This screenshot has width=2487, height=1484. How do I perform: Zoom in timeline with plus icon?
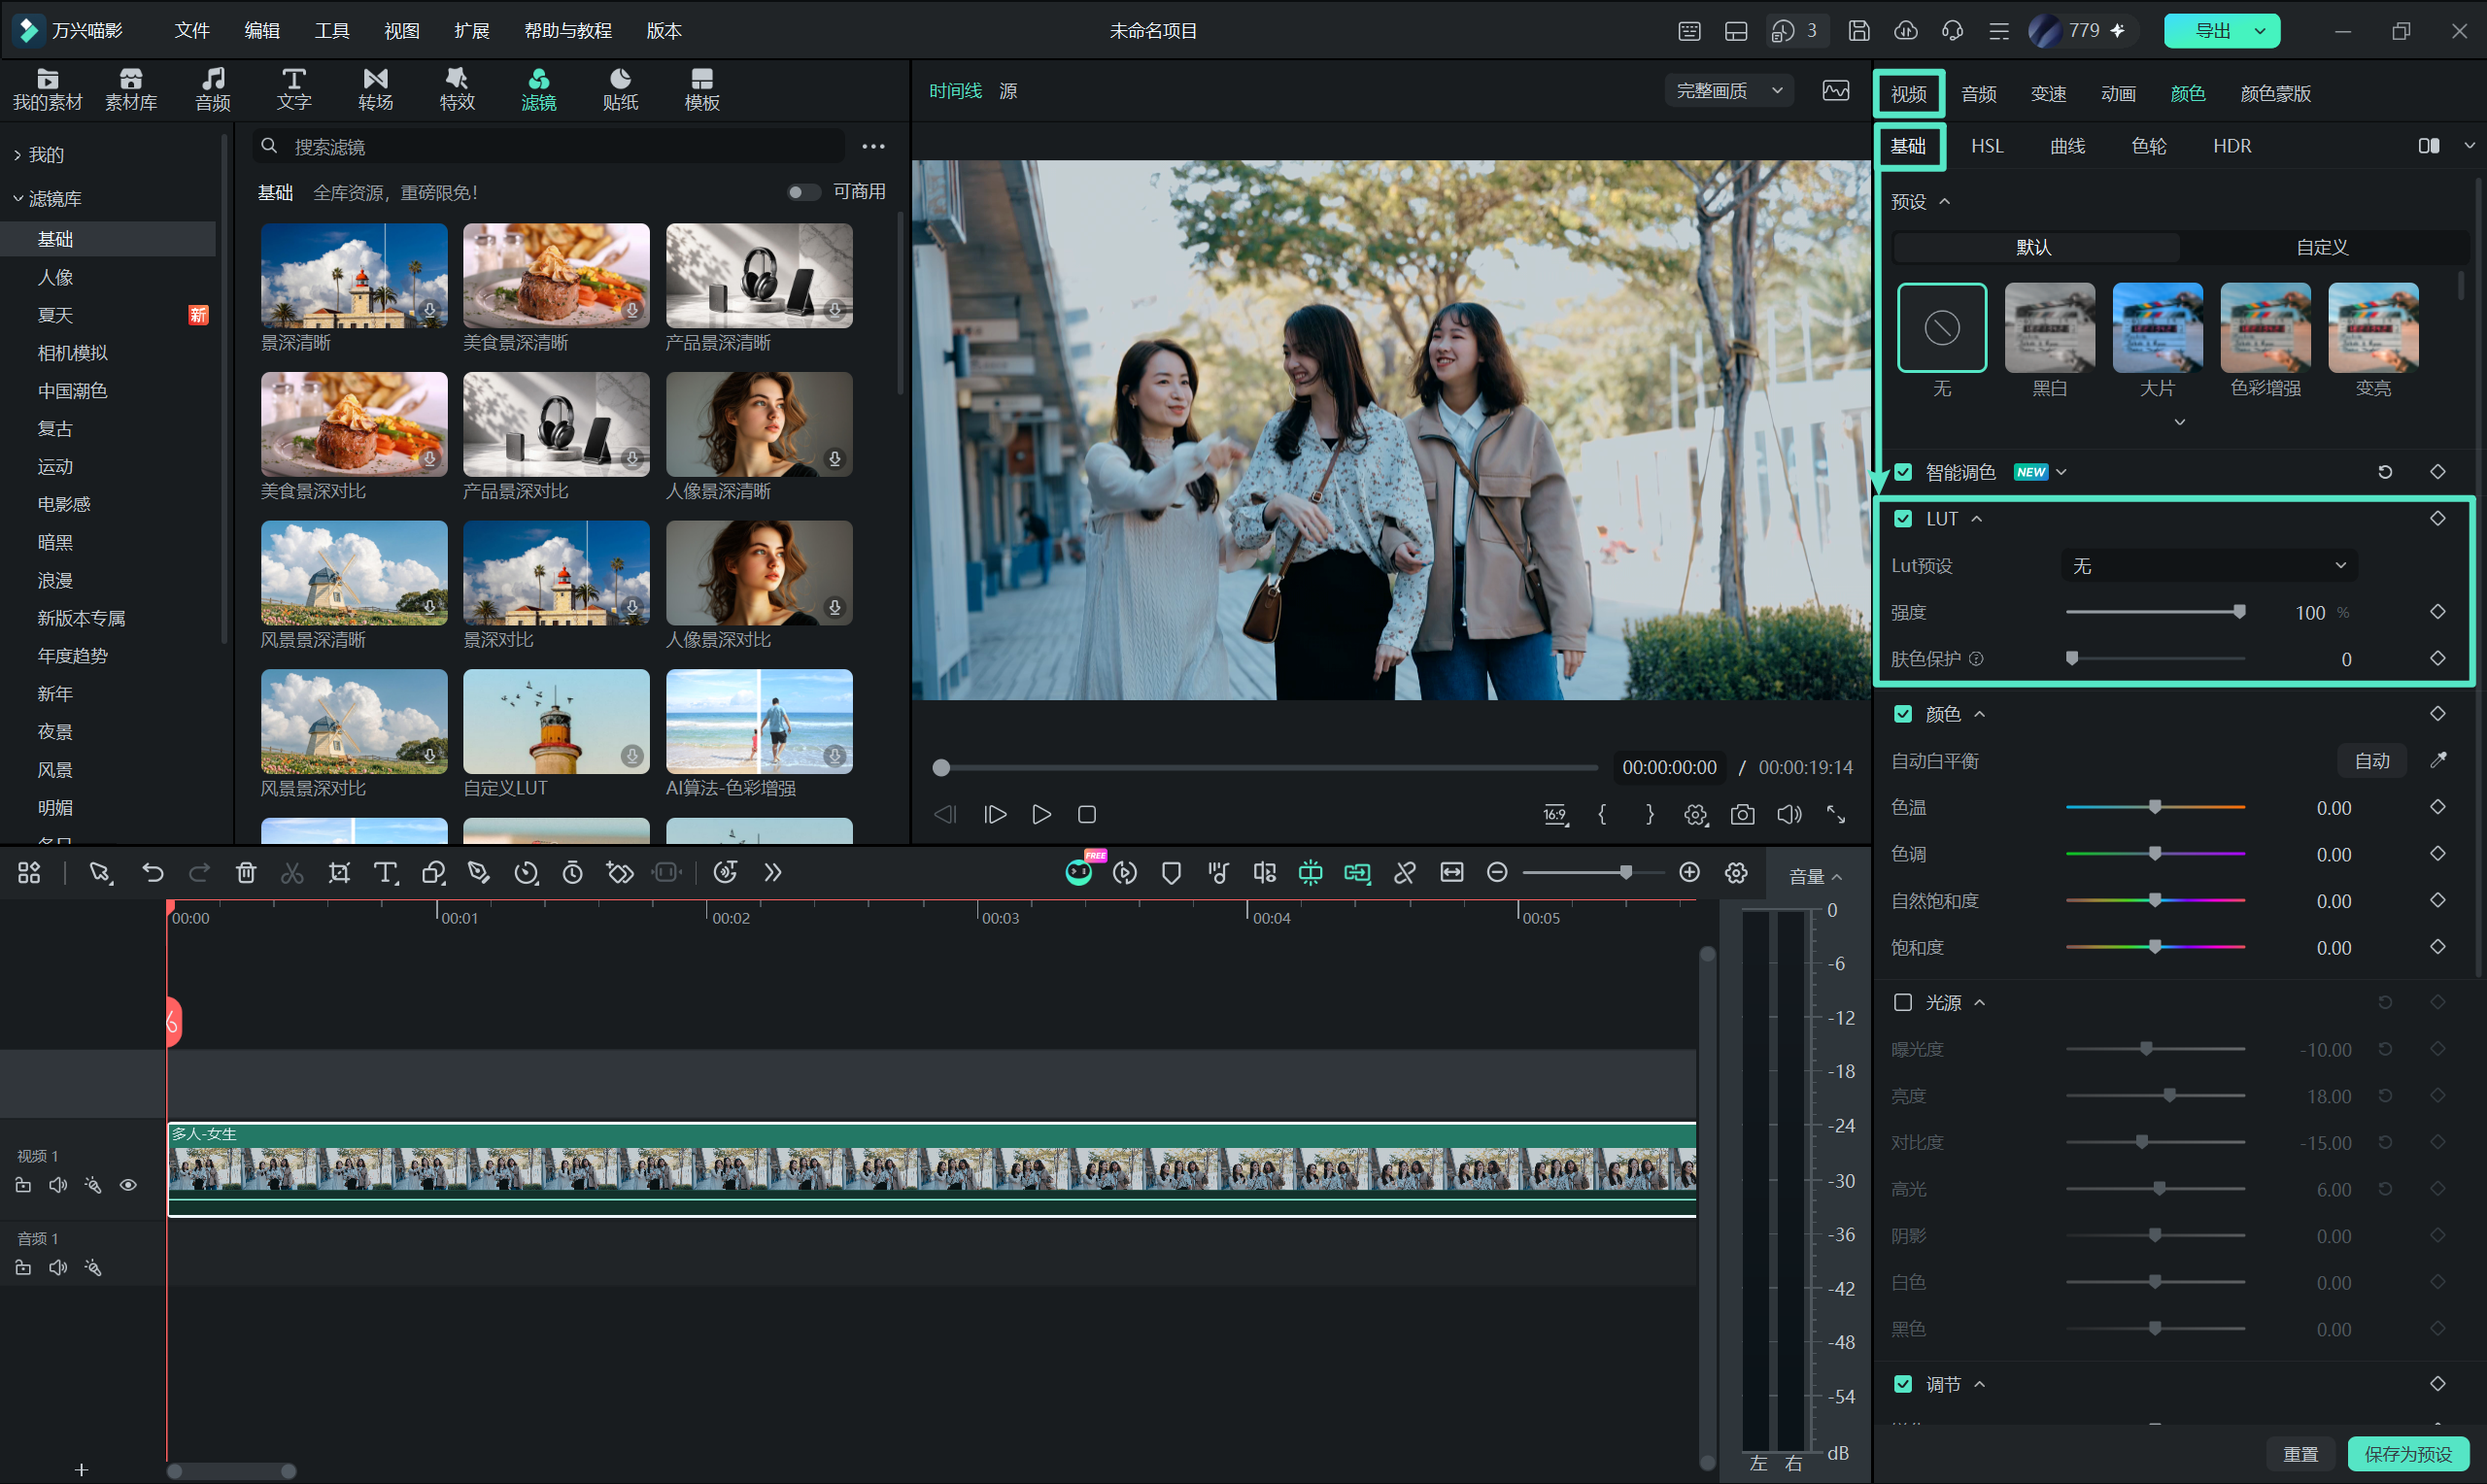coord(1689,872)
